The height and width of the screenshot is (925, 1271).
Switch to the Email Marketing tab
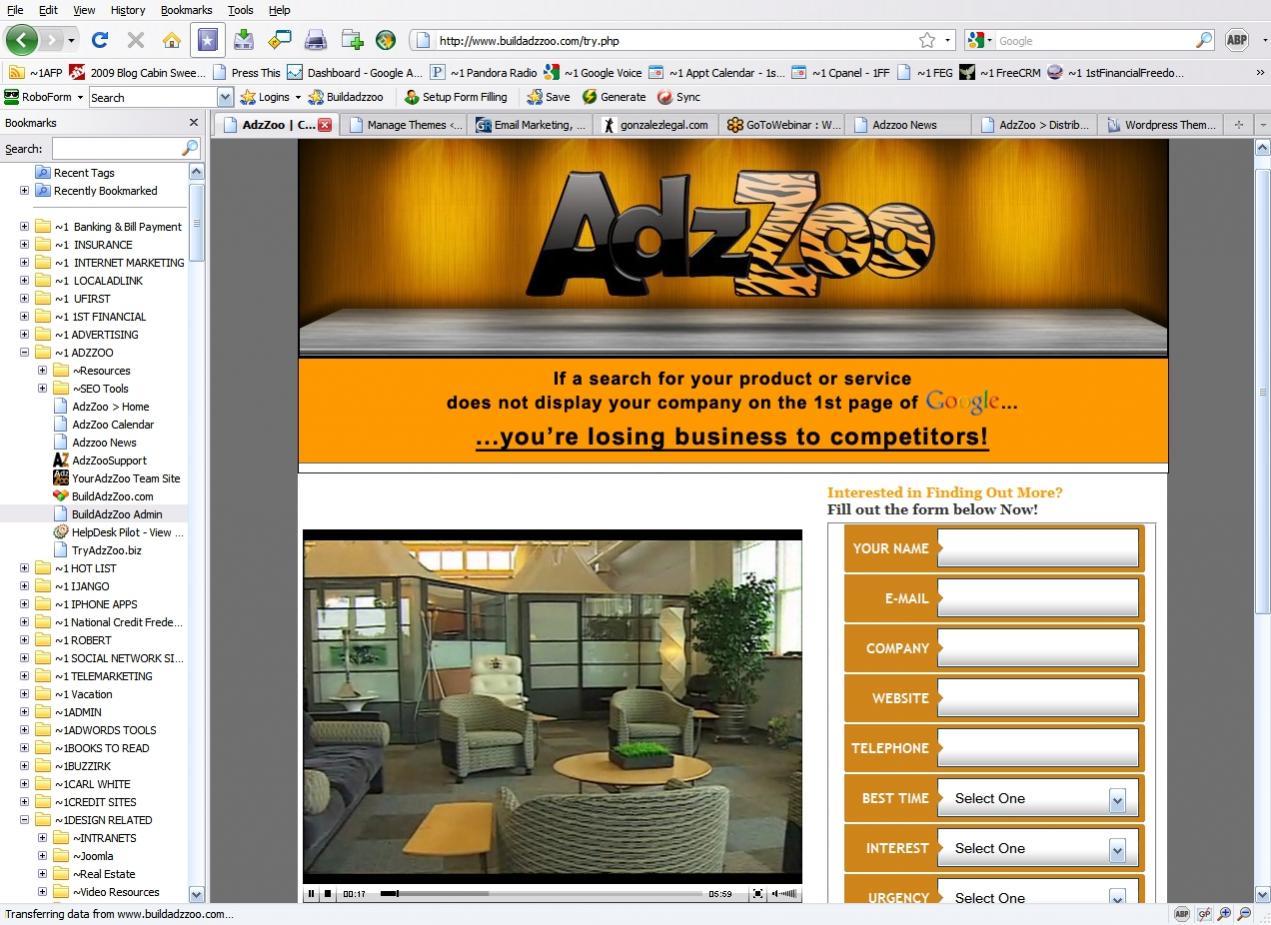[x=530, y=125]
